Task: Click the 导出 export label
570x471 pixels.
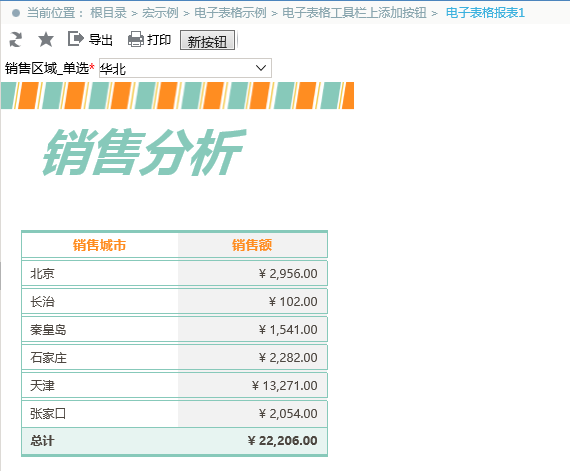Action: click(x=101, y=40)
